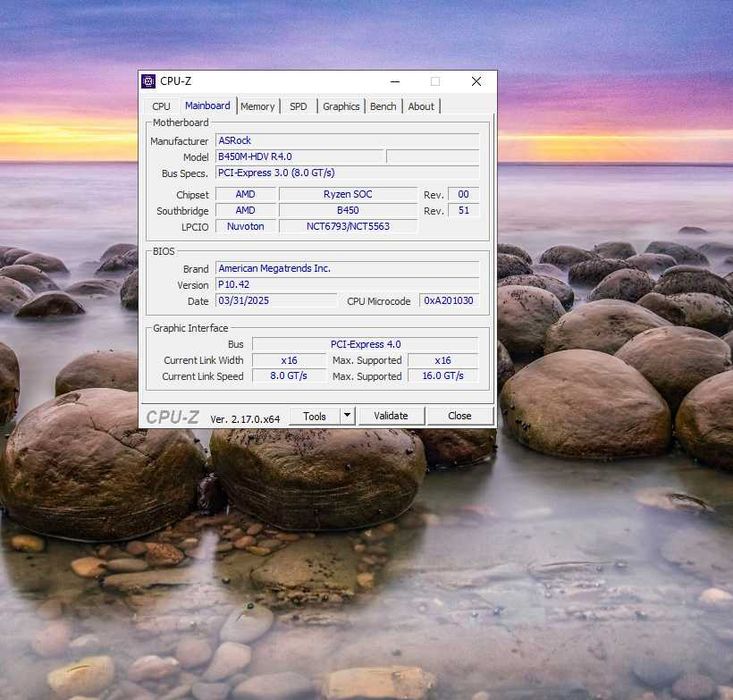This screenshot has width=733, height=700.
Task: Click the CPU Microcode 0xA201030 value
Action: pyautogui.click(x=448, y=301)
